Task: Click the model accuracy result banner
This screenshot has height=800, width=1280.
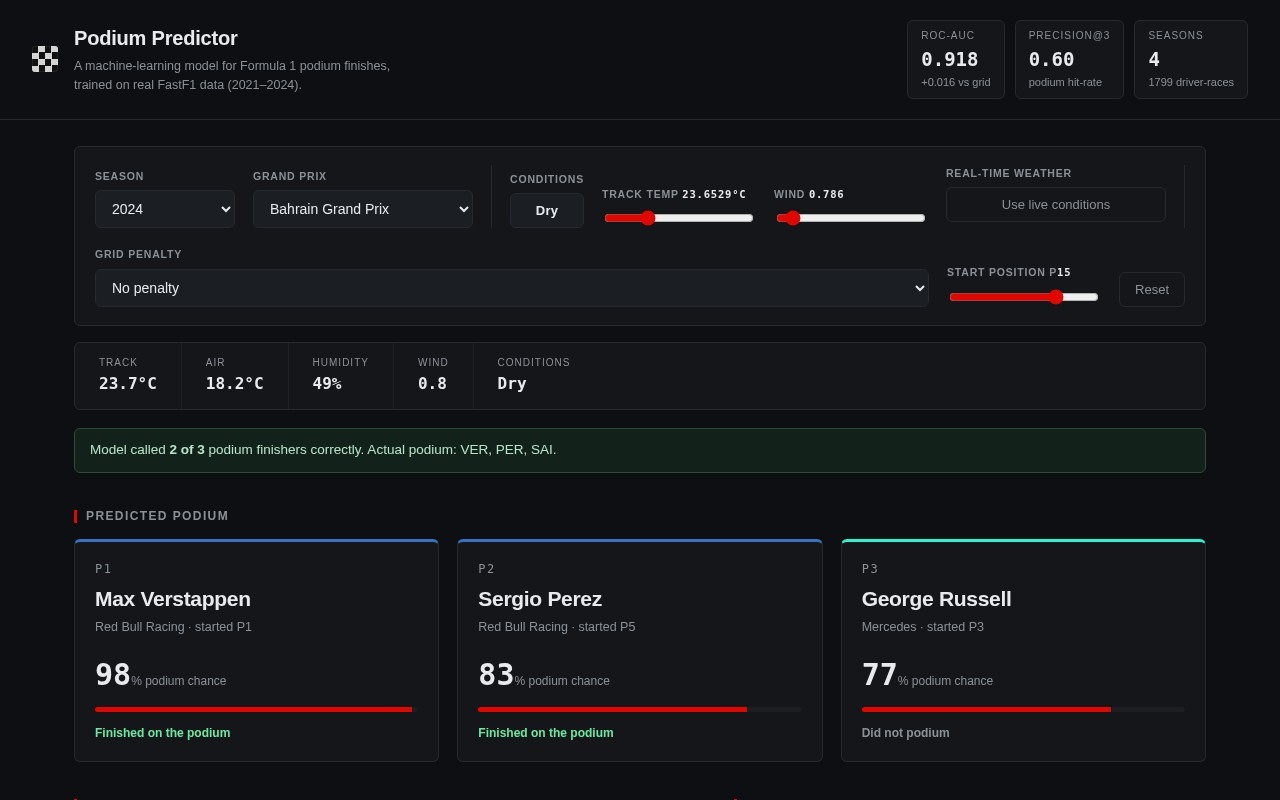Action: 640,450
